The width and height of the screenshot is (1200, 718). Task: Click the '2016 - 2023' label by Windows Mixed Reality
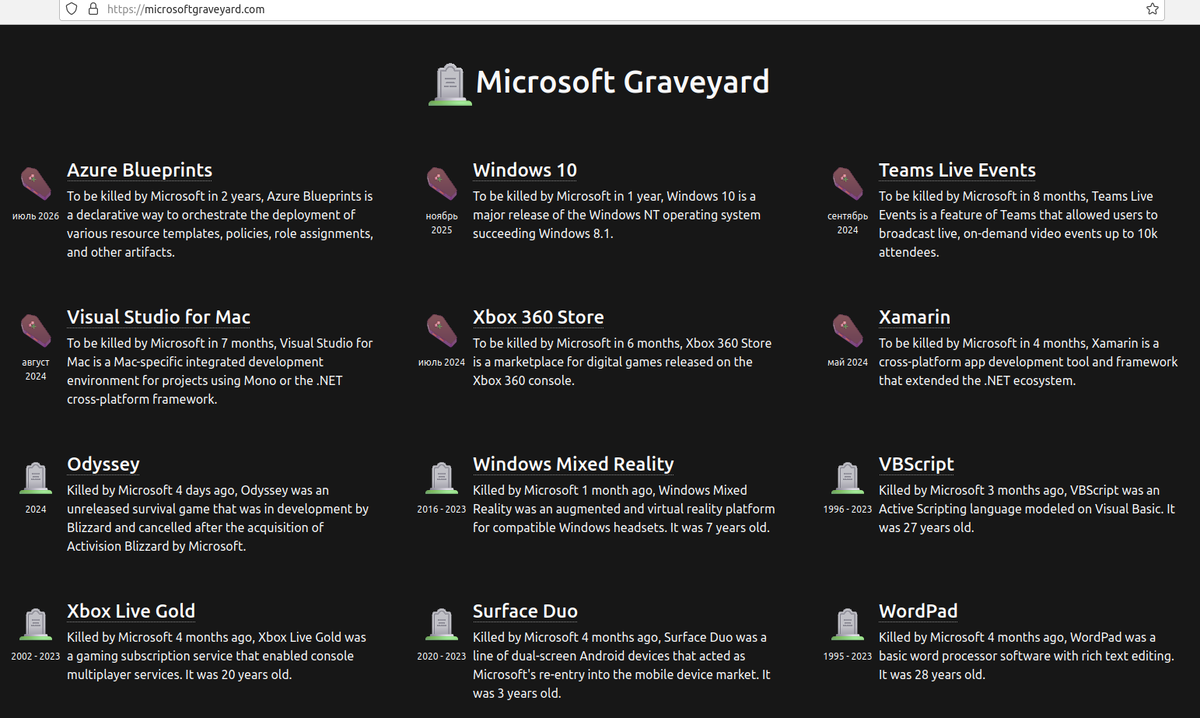(x=442, y=510)
